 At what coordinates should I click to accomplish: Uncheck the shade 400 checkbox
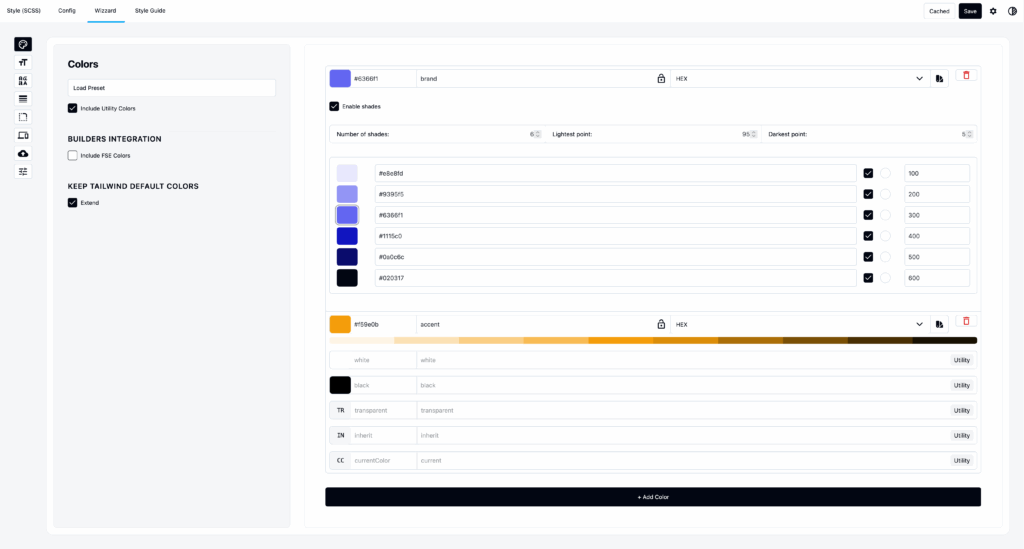(868, 236)
